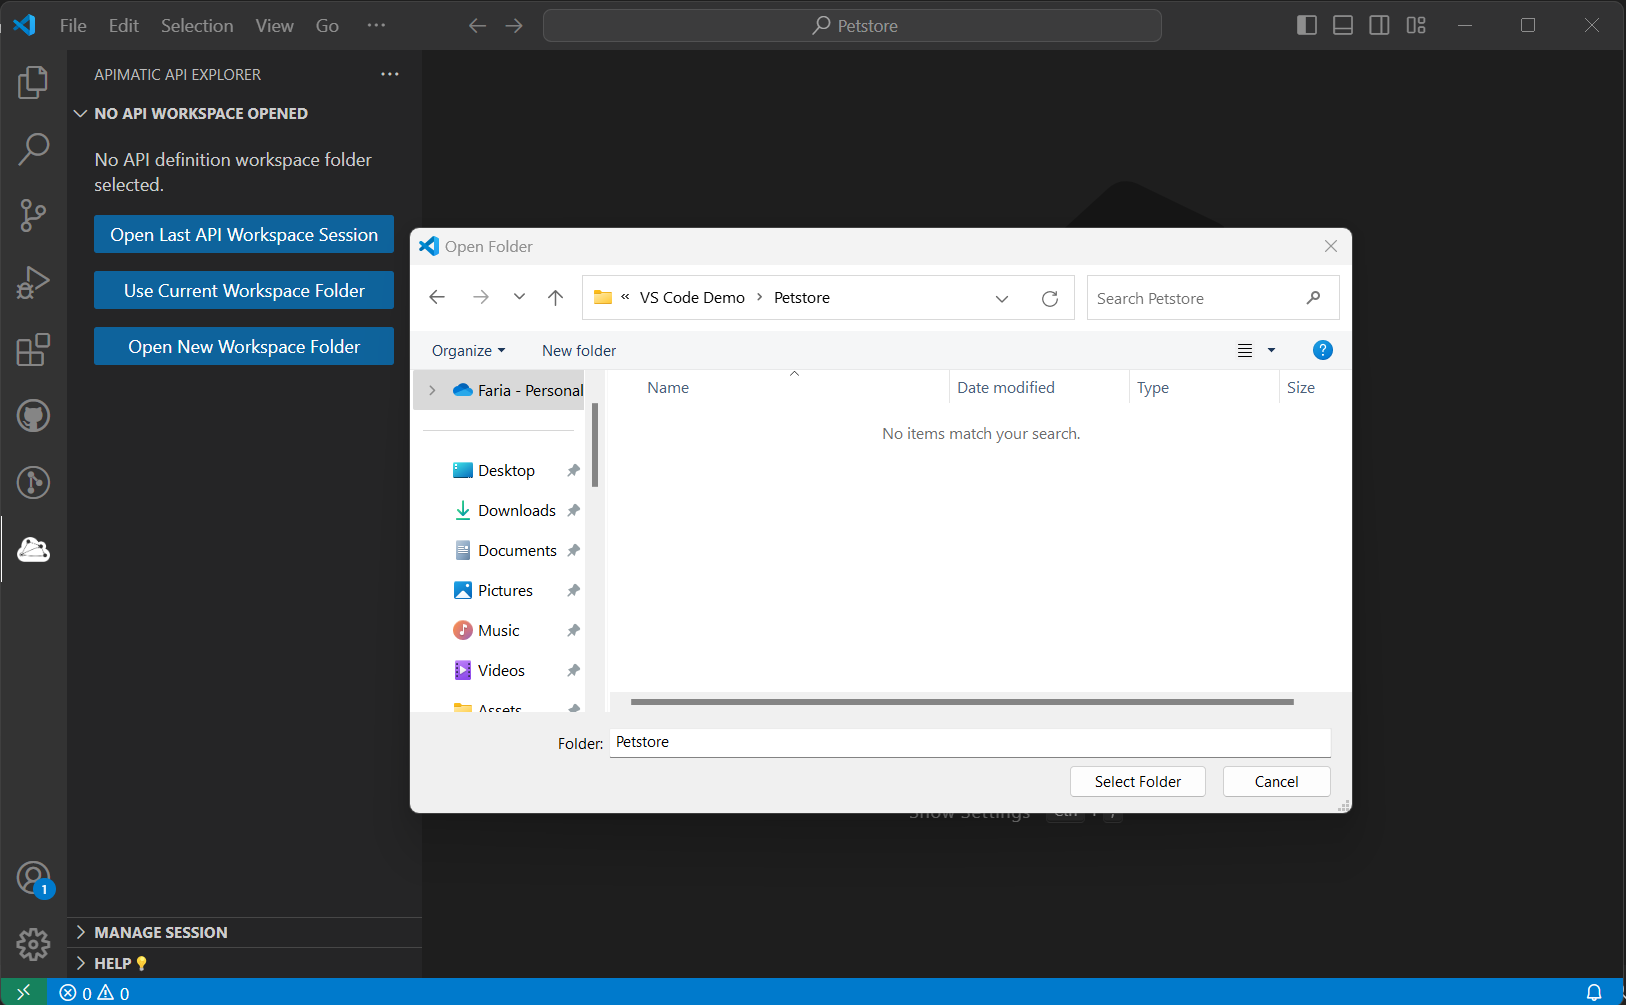The height and width of the screenshot is (1005, 1626).
Task: Select Downloads in navigation pane
Action: tap(517, 511)
